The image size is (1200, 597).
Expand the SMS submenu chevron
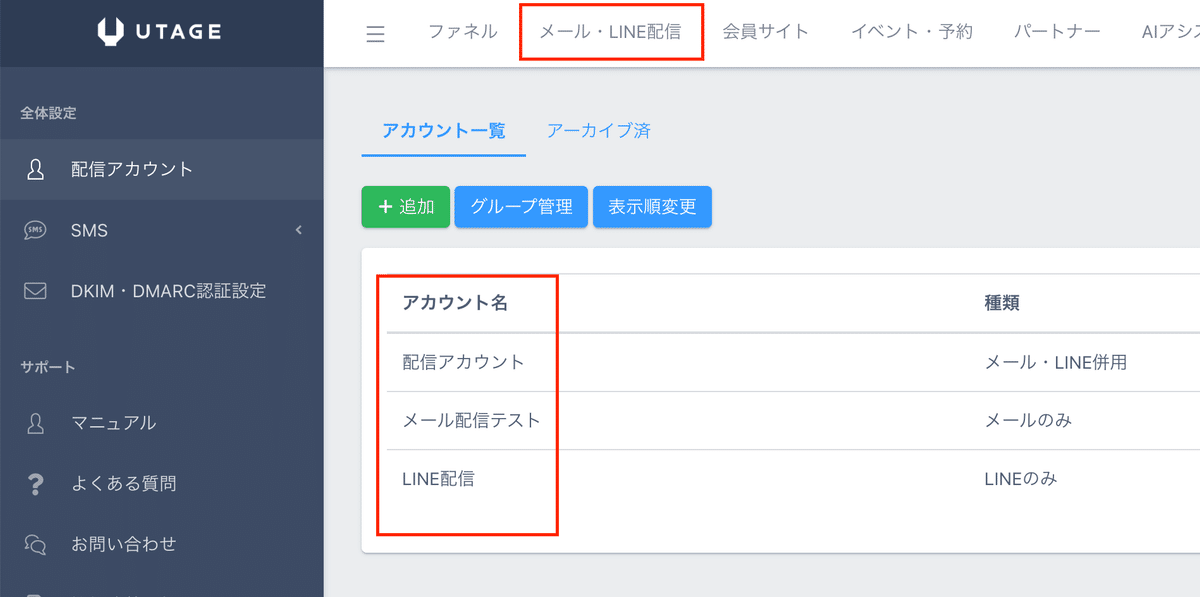pos(298,231)
